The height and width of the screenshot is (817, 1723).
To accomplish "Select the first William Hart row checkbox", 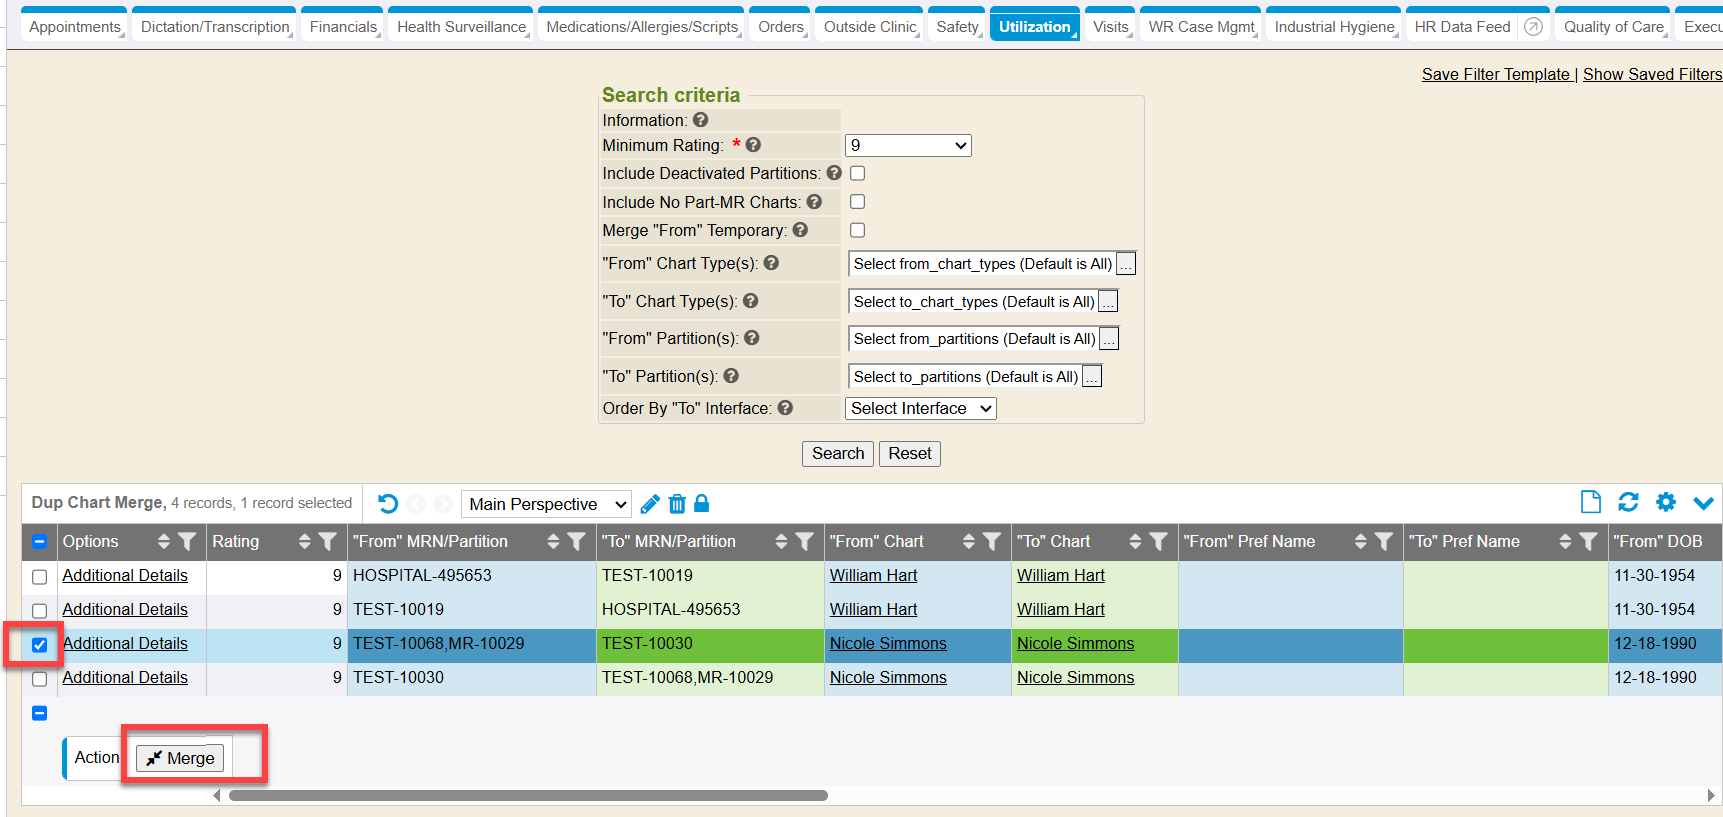I will coord(40,577).
